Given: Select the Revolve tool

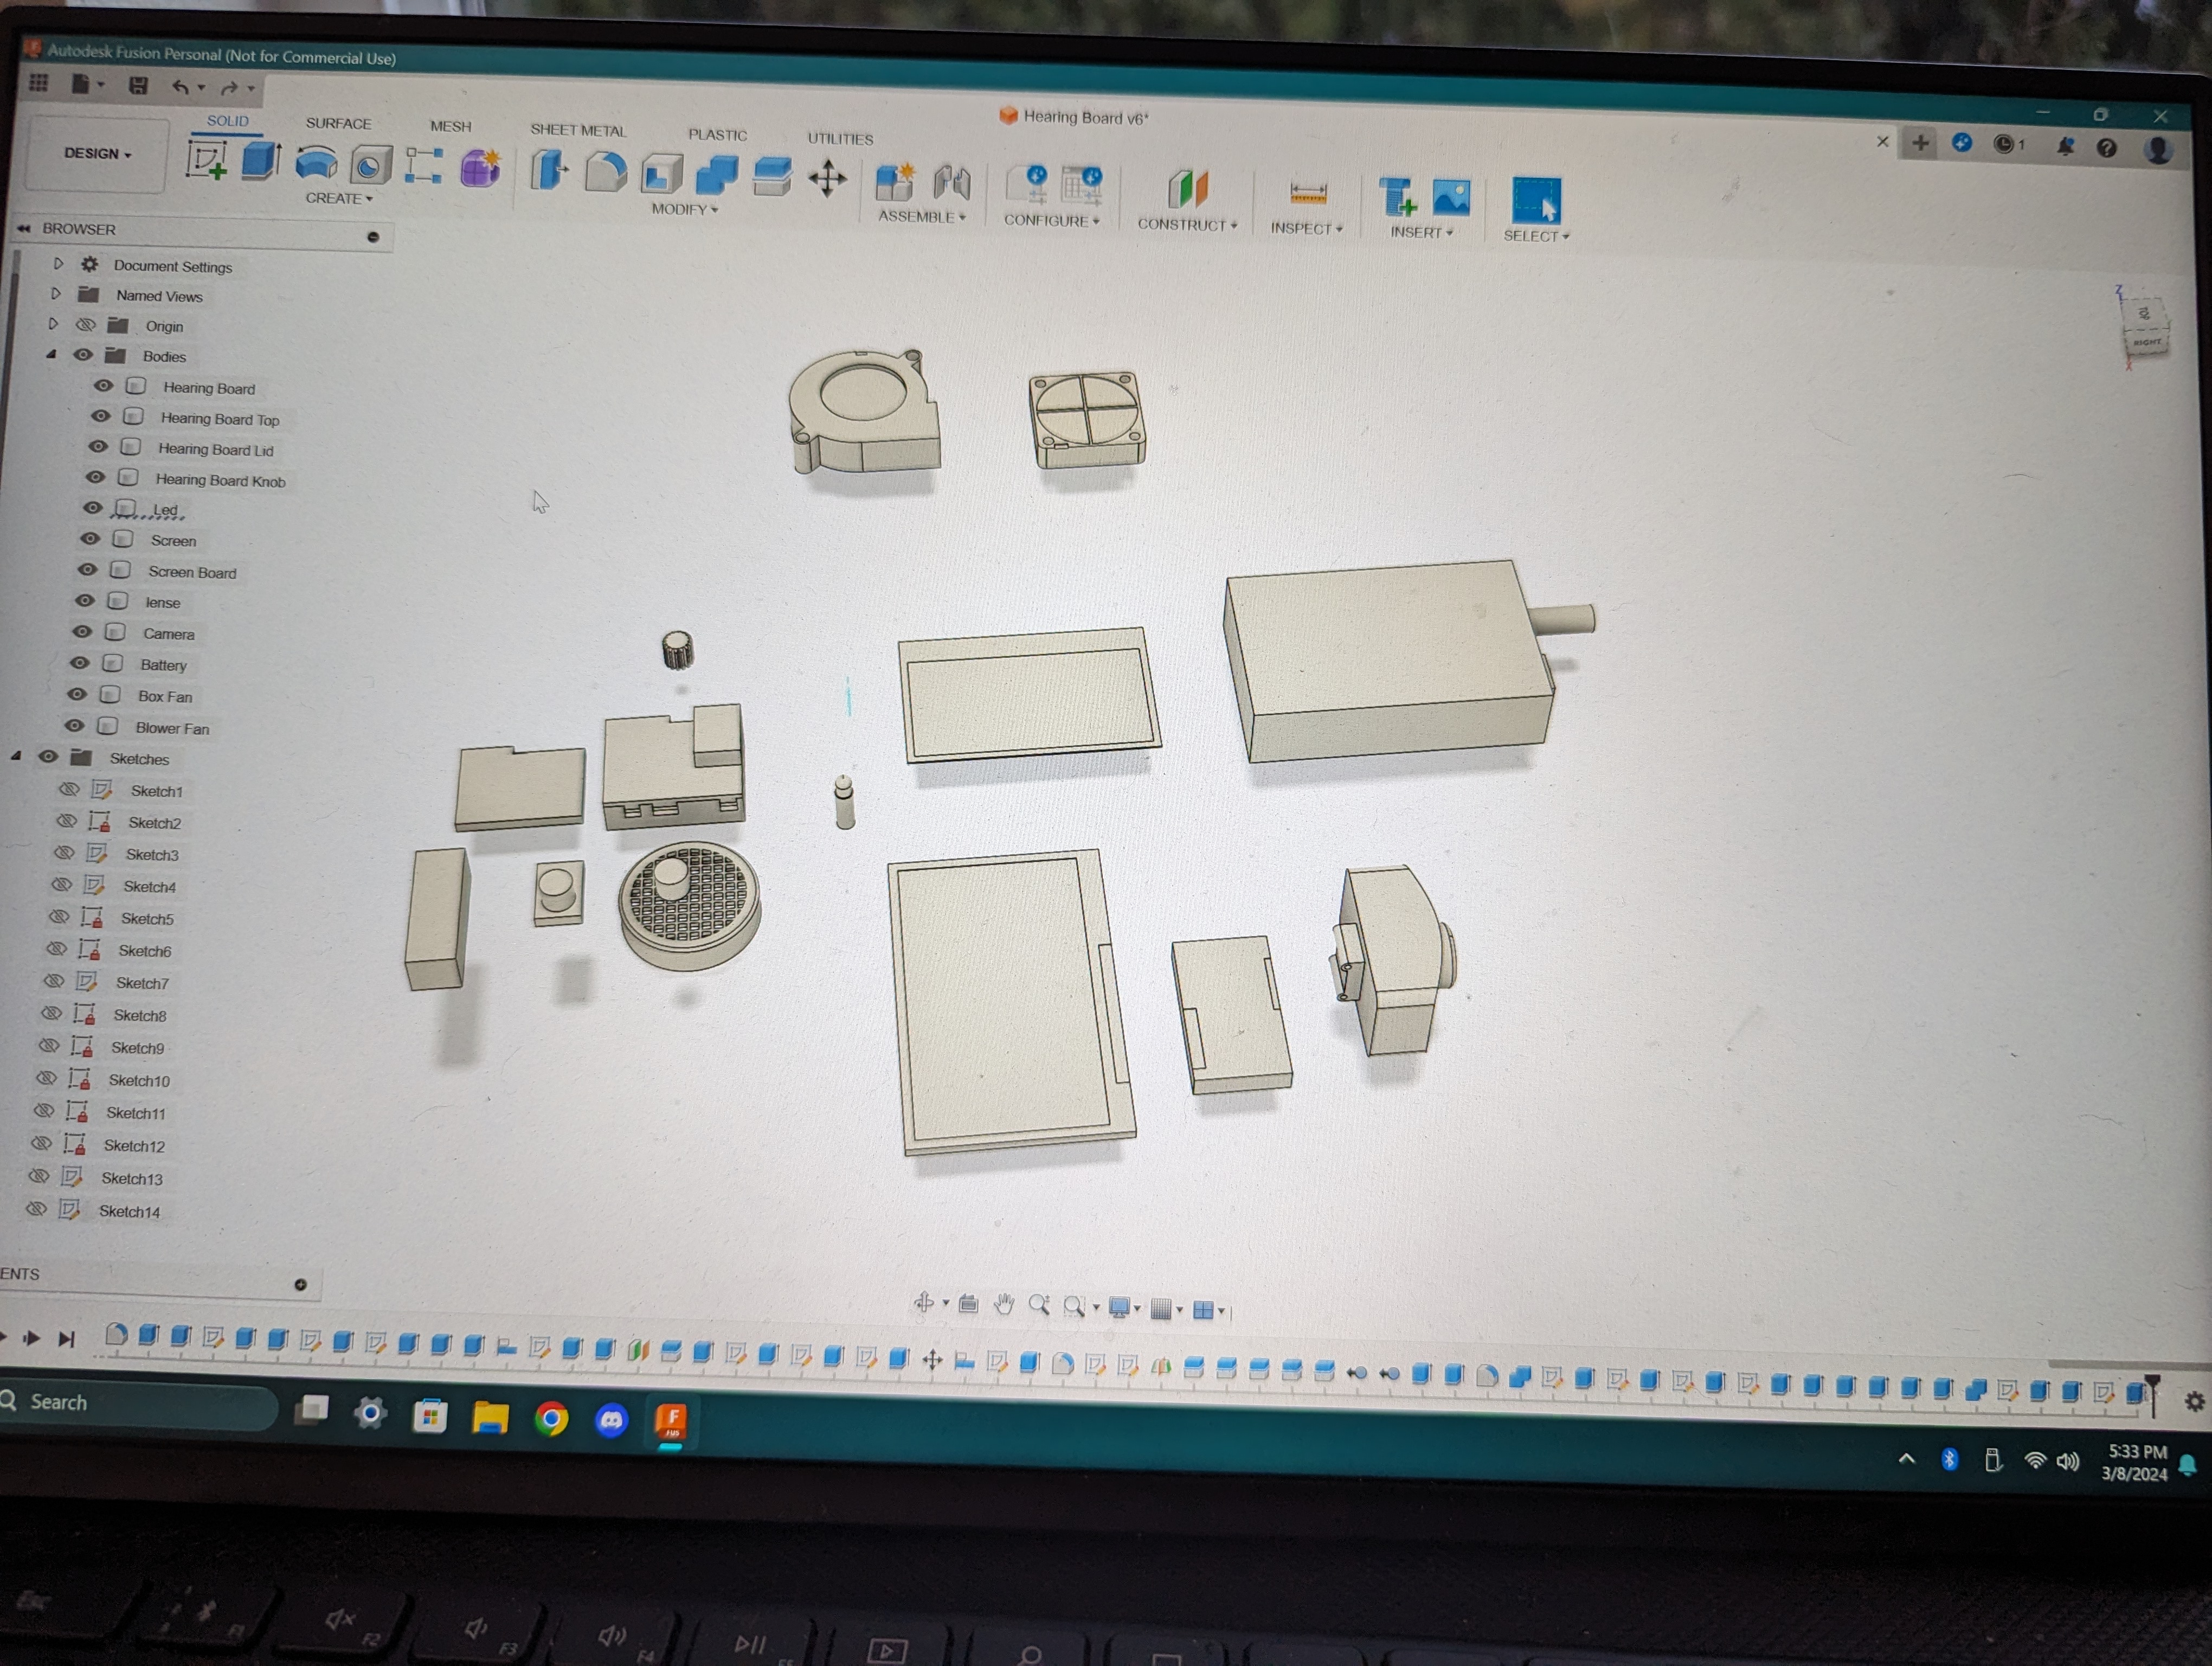Looking at the screenshot, I should point(316,164).
